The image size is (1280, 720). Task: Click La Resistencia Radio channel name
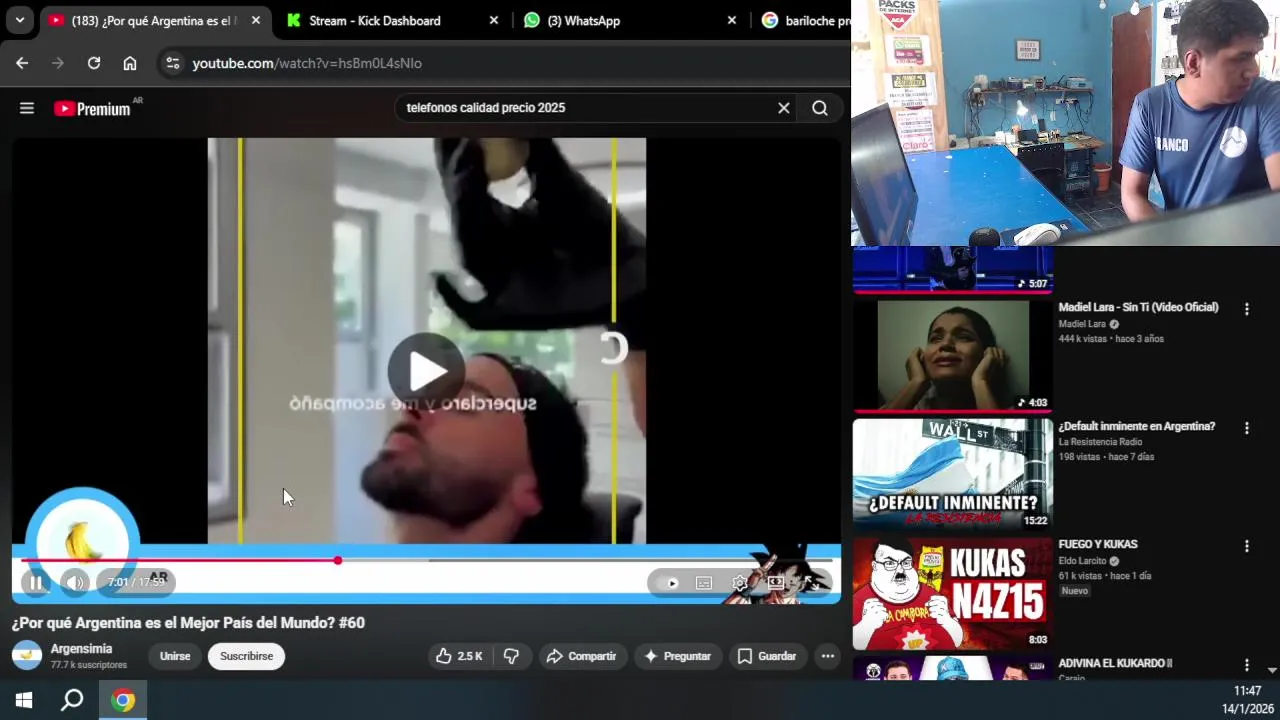[1100, 442]
